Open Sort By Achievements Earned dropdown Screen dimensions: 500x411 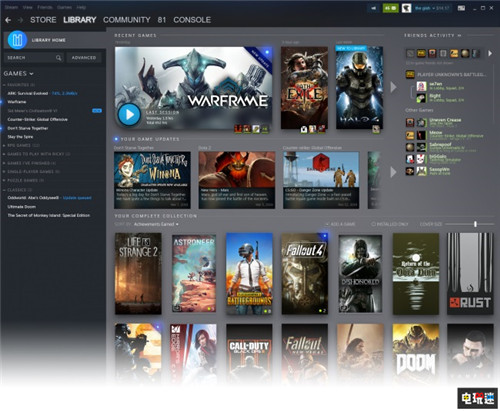click(x=156, y=224)
